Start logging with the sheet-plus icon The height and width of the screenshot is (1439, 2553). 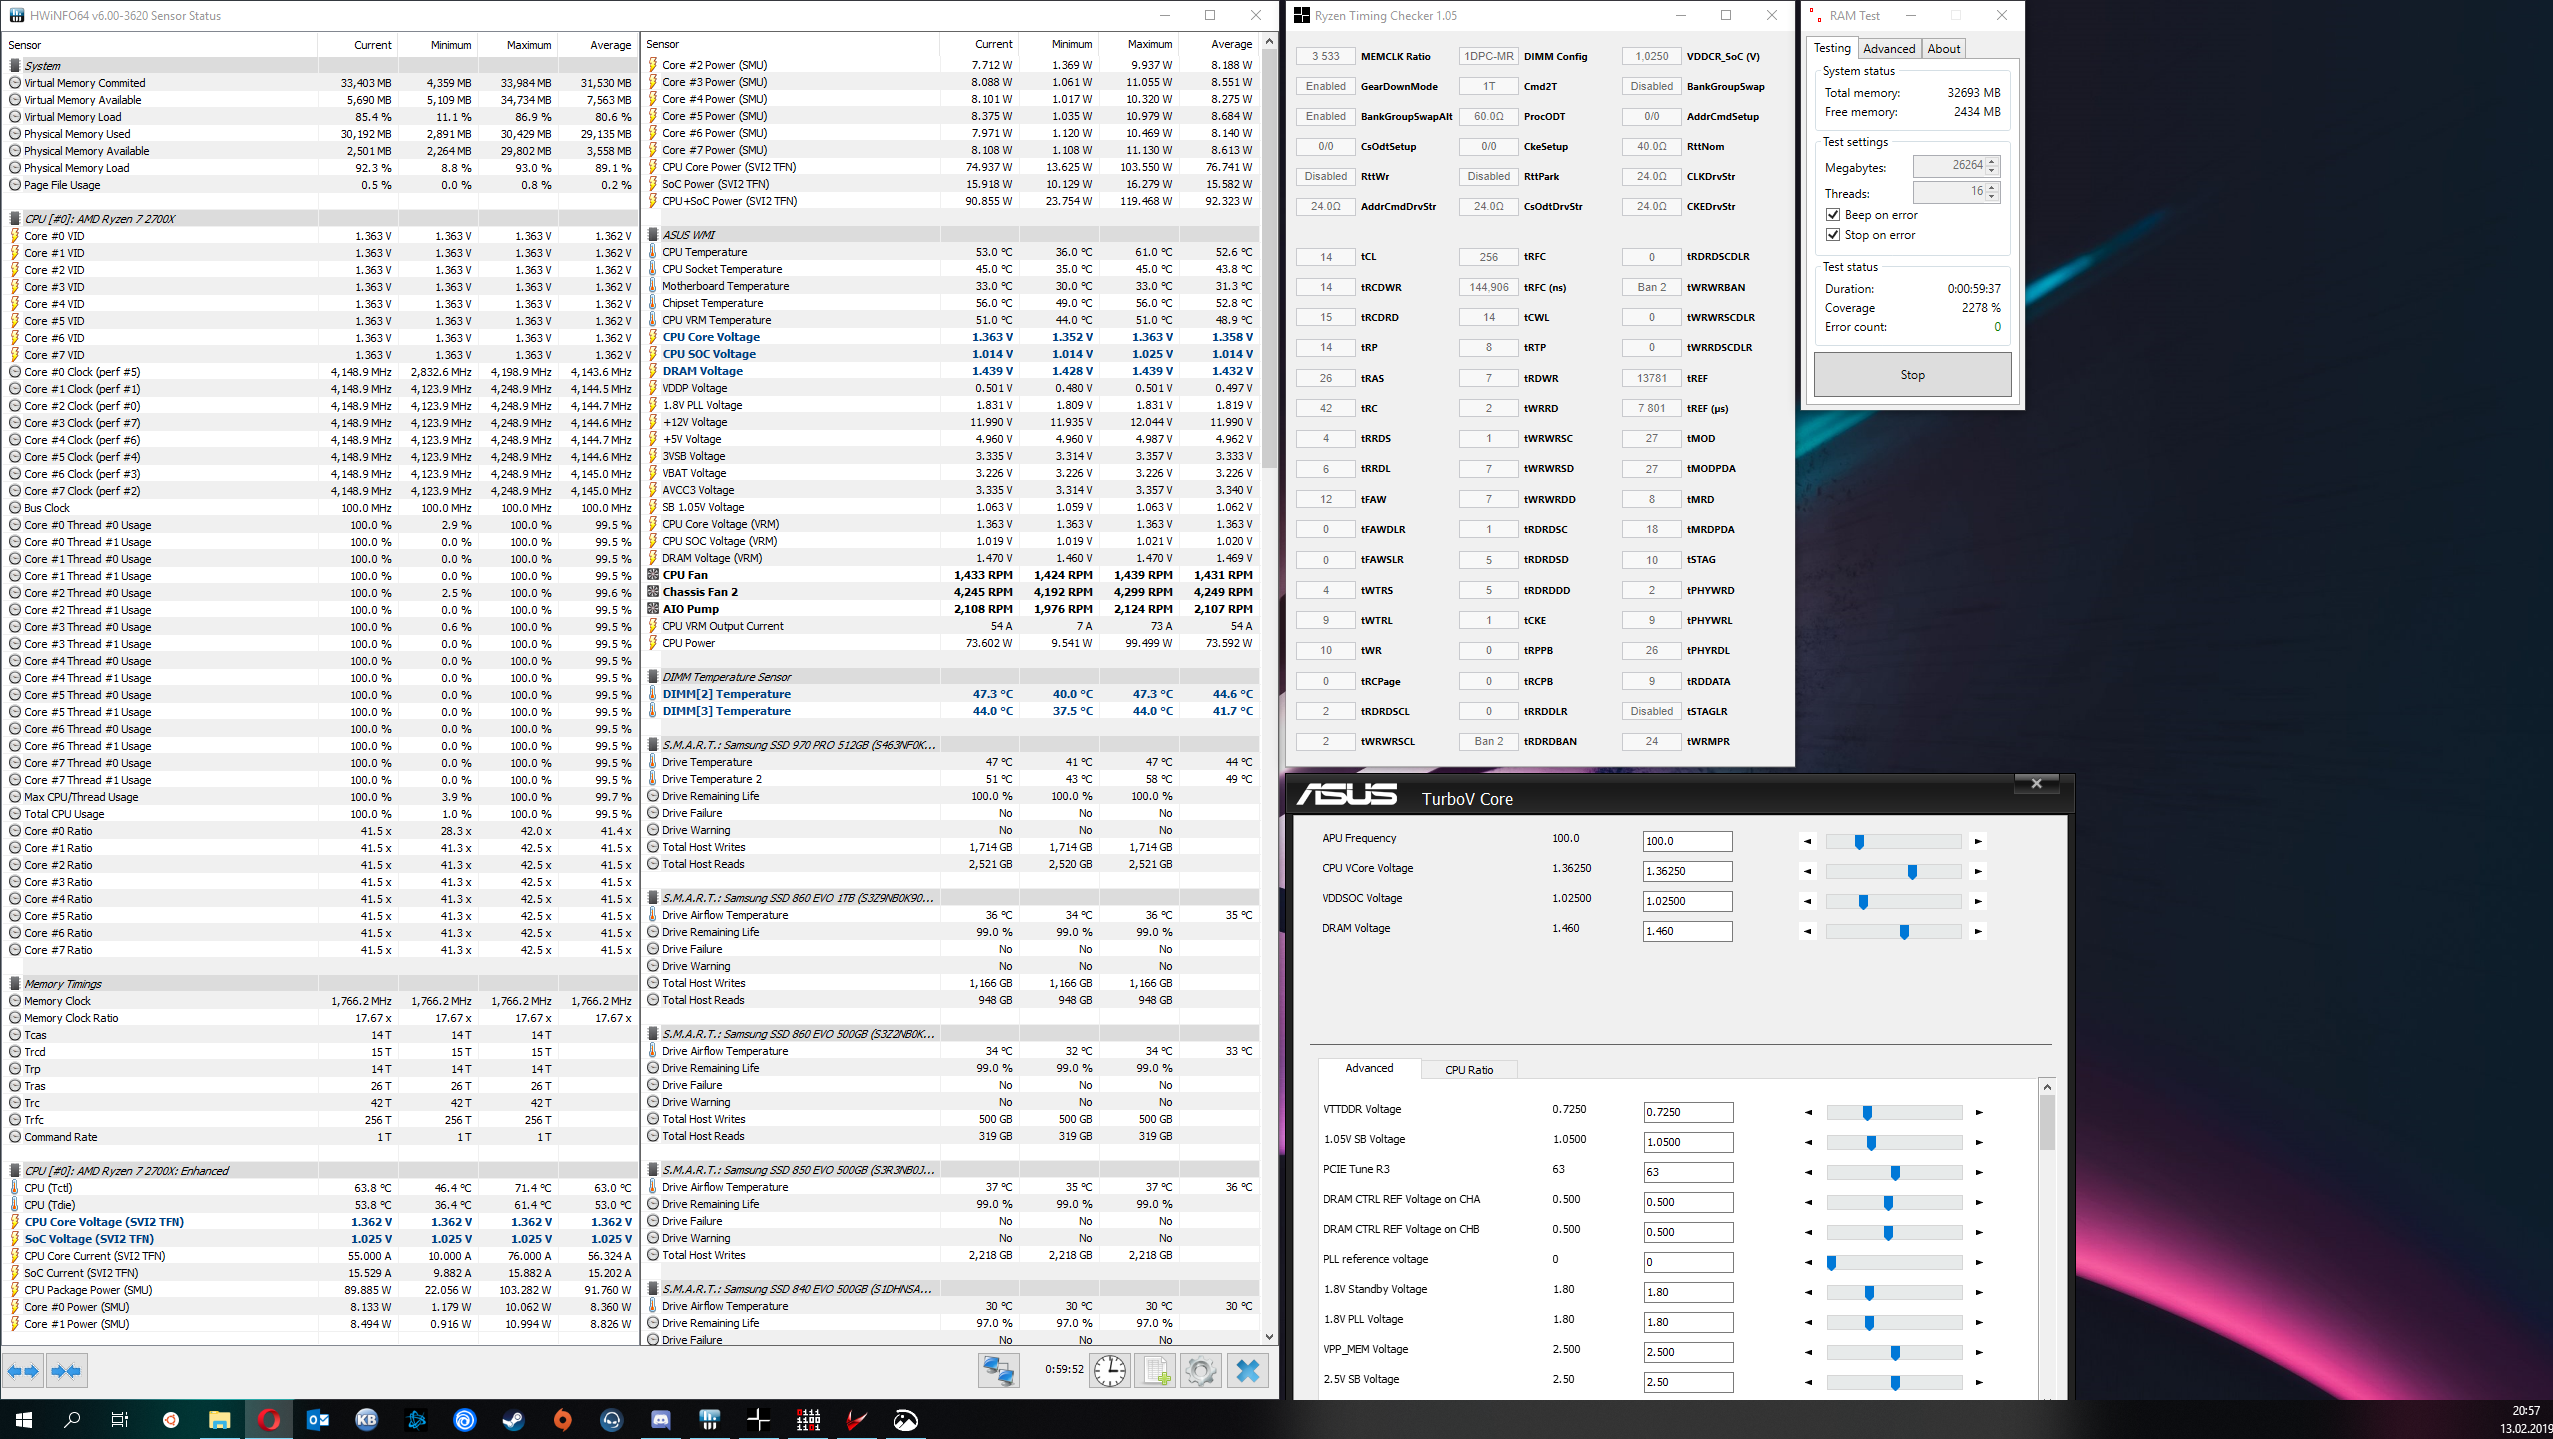pyautogui.click(x=1155, y=1370)
